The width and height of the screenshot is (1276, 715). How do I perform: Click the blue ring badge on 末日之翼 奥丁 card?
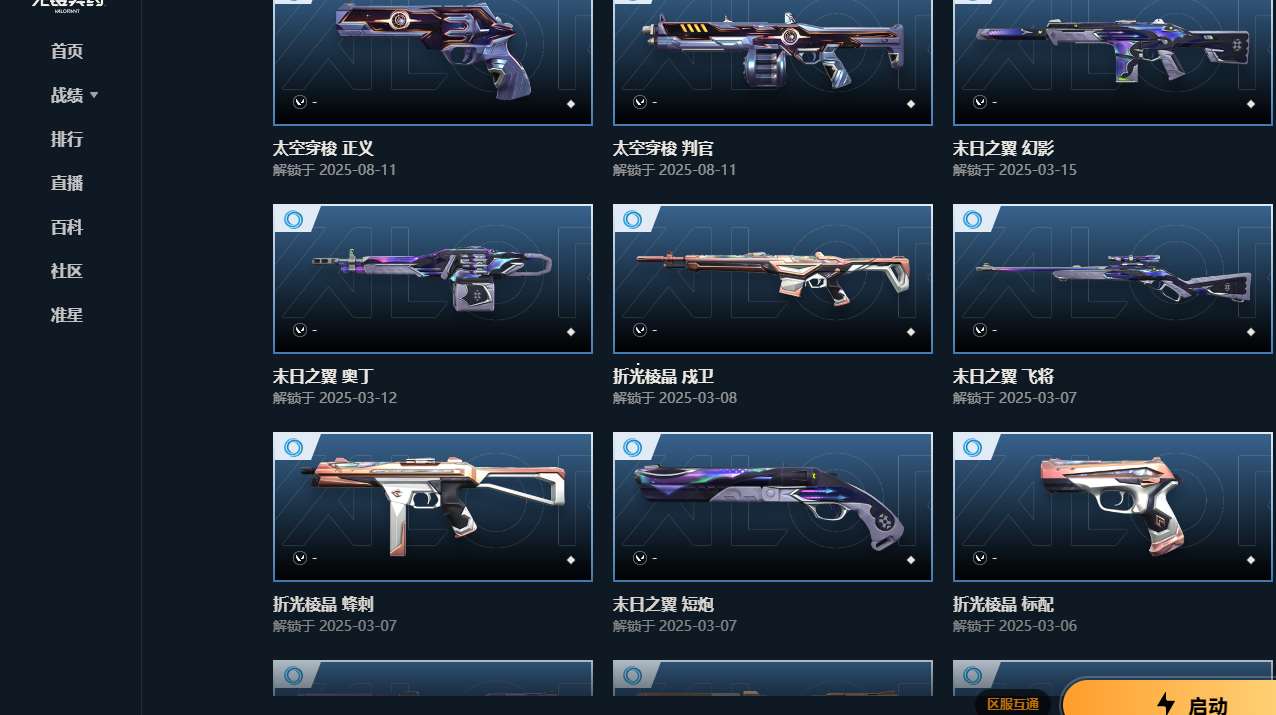tap(294, 219)
